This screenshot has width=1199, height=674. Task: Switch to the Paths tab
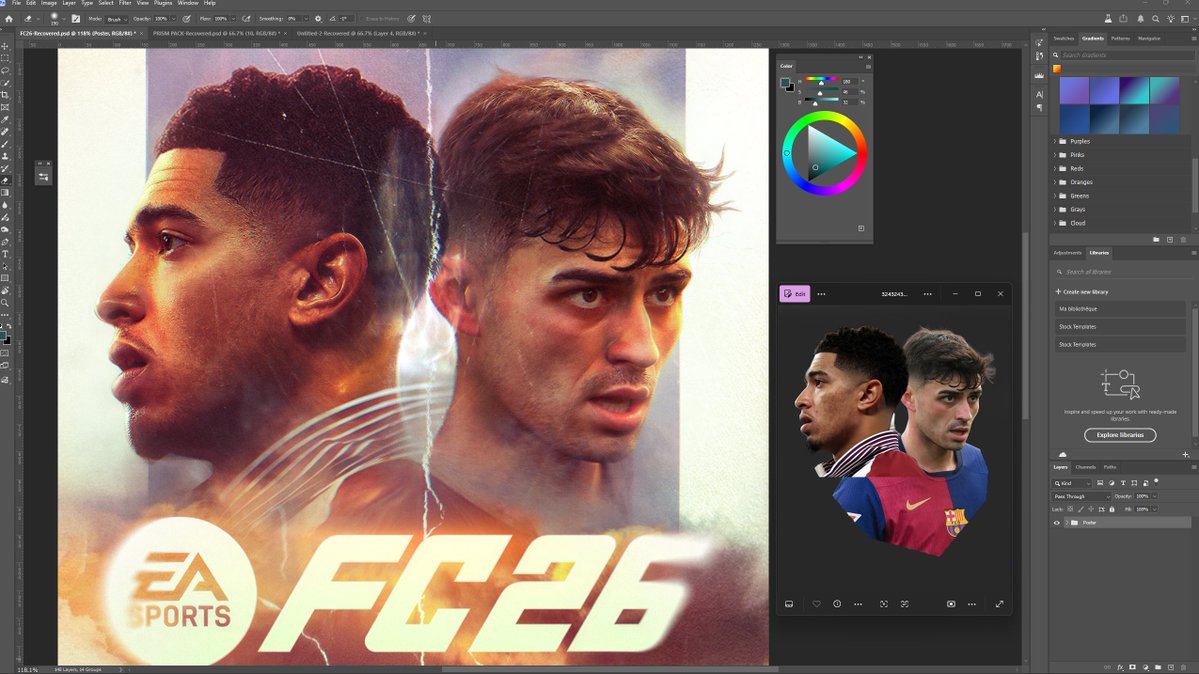[1110, 467]
